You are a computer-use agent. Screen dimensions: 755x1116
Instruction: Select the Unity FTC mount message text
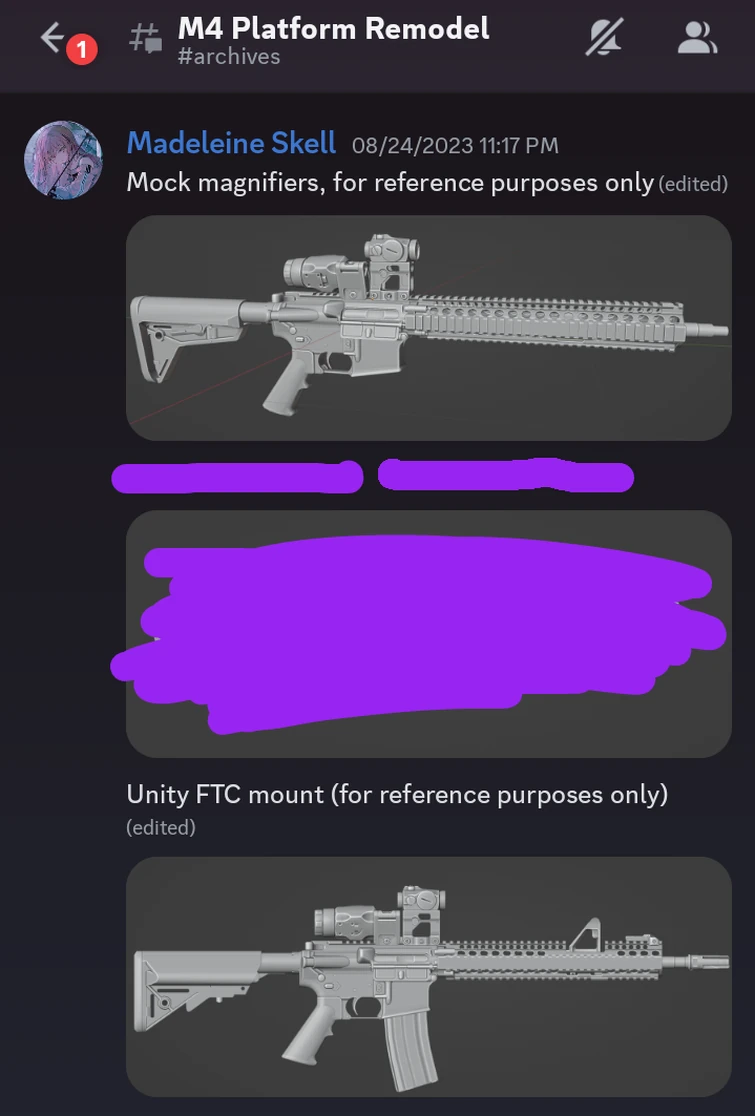click(x=397, y=794)
